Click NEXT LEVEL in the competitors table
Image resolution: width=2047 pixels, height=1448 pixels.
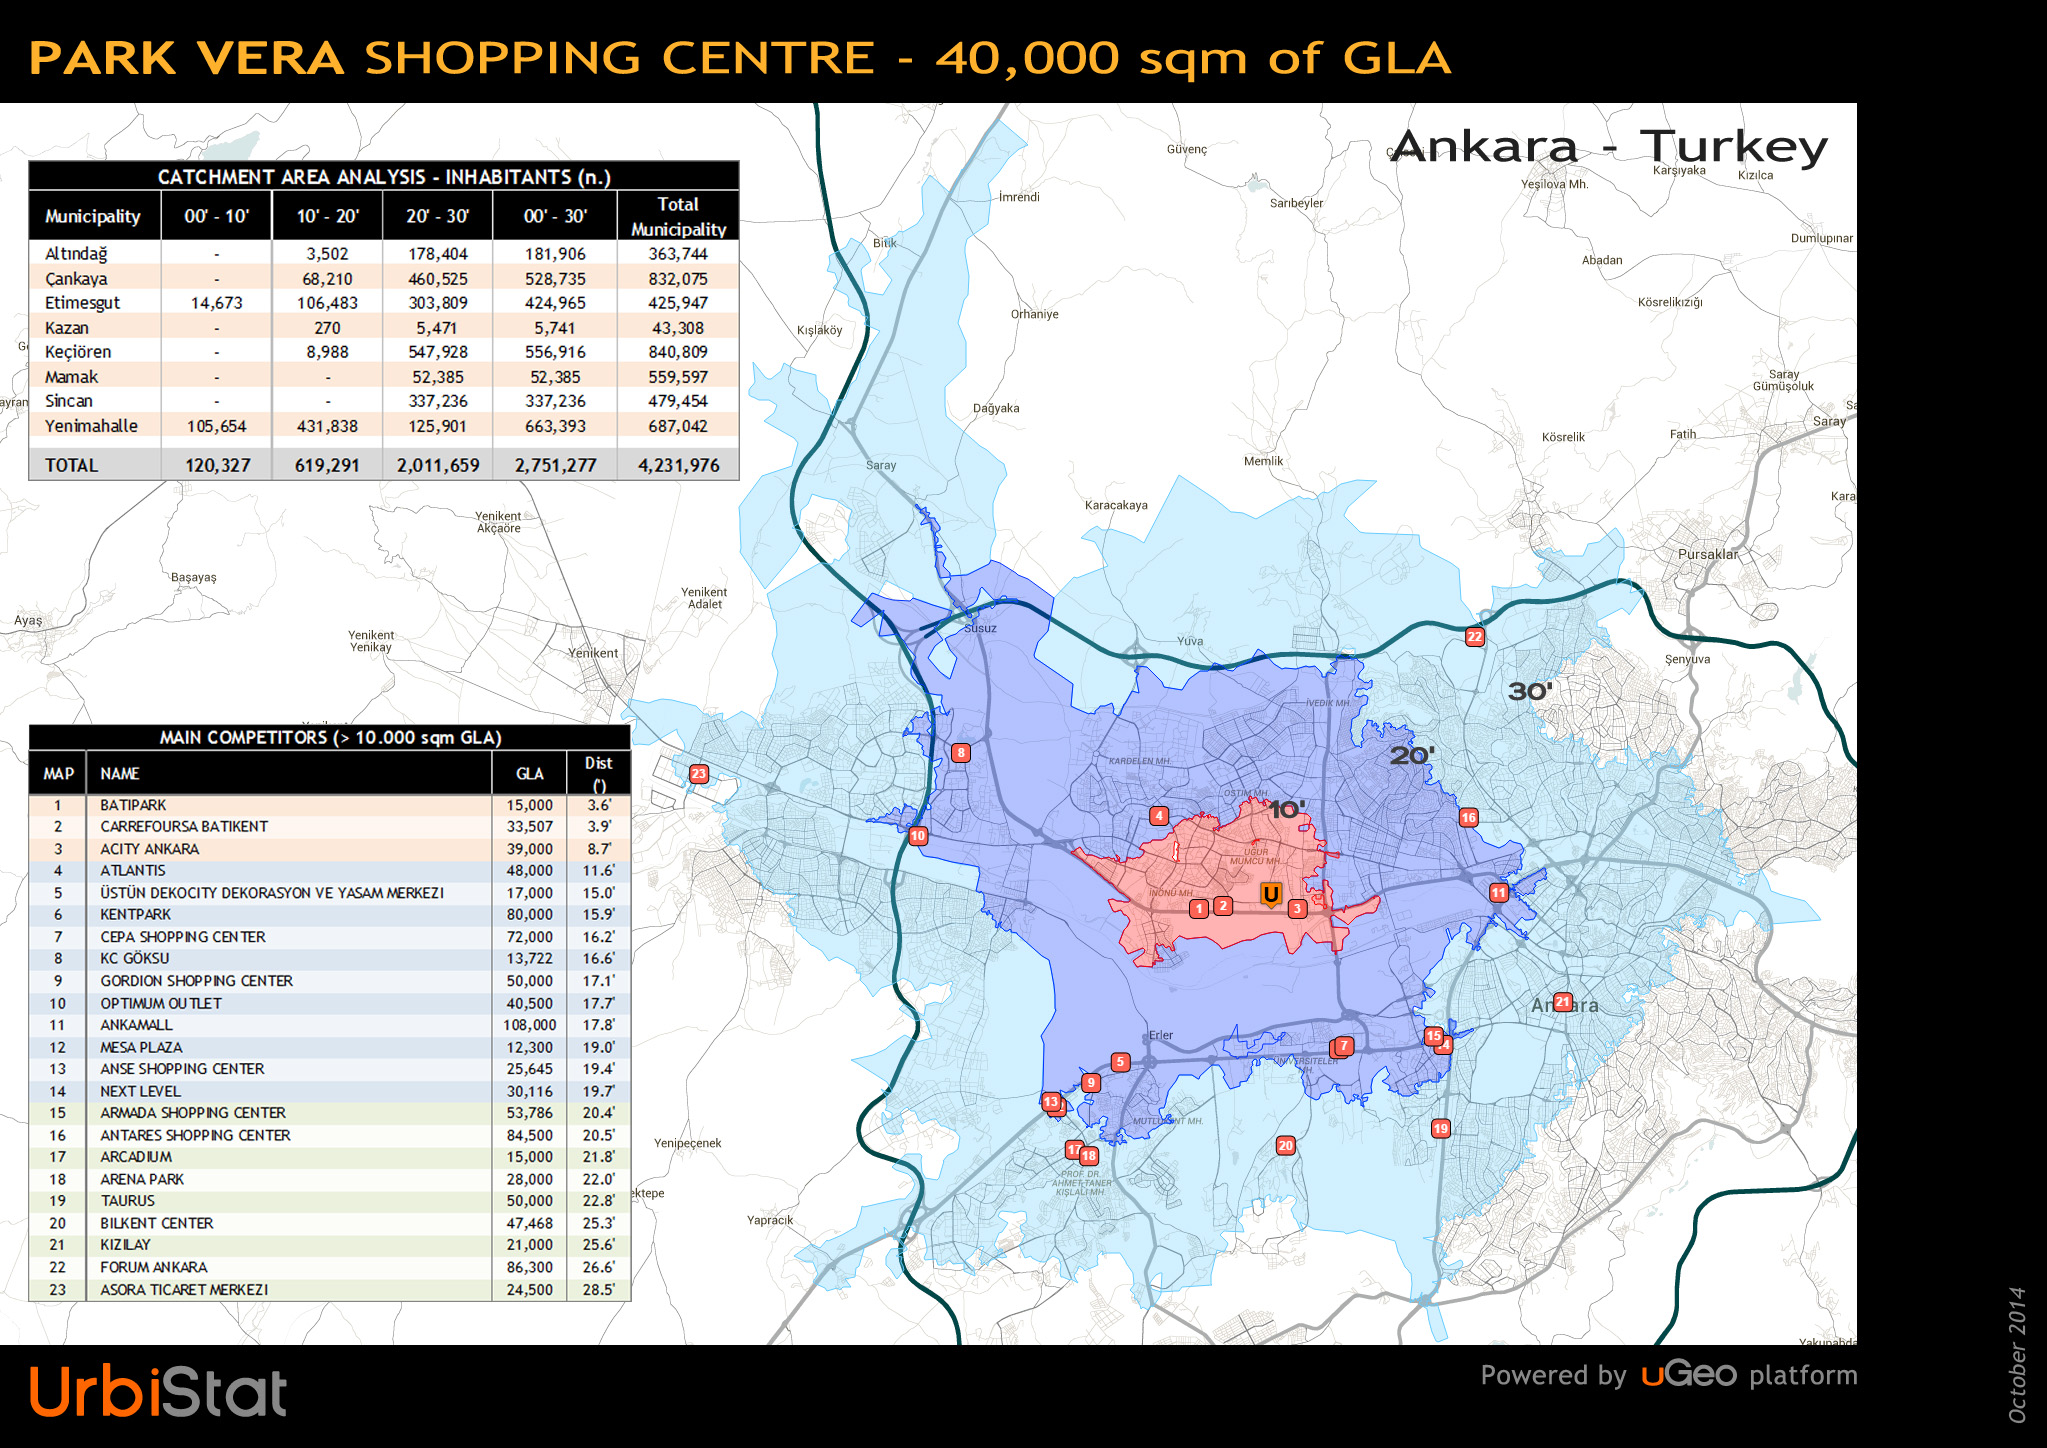[140, 1091]
